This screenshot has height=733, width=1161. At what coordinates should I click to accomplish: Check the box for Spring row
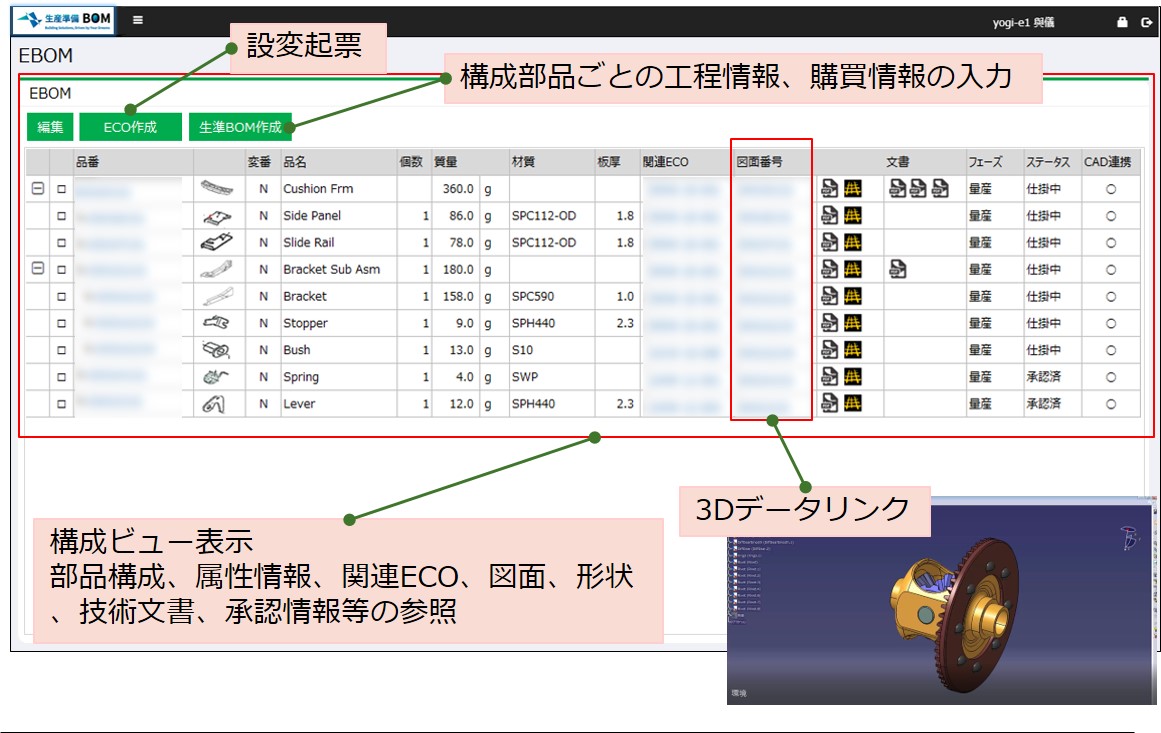(x=61, y=377)
